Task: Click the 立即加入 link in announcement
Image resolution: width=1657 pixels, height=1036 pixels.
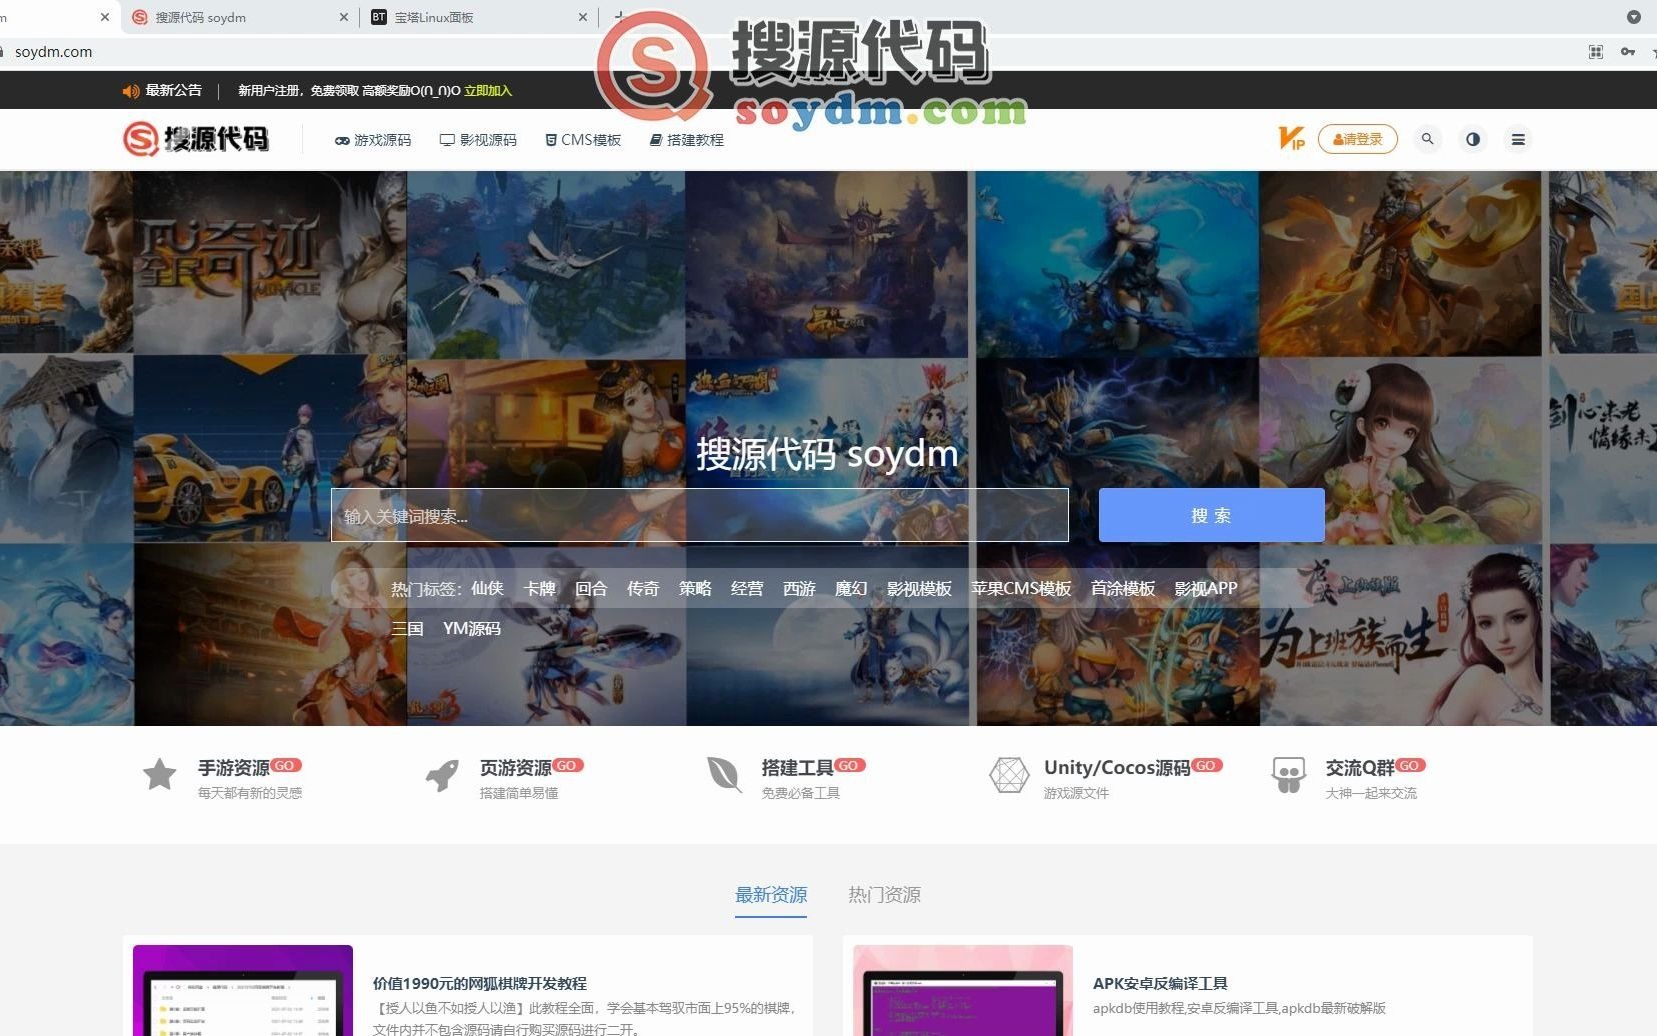Action: pyautogui.click(x=488, y=91)
